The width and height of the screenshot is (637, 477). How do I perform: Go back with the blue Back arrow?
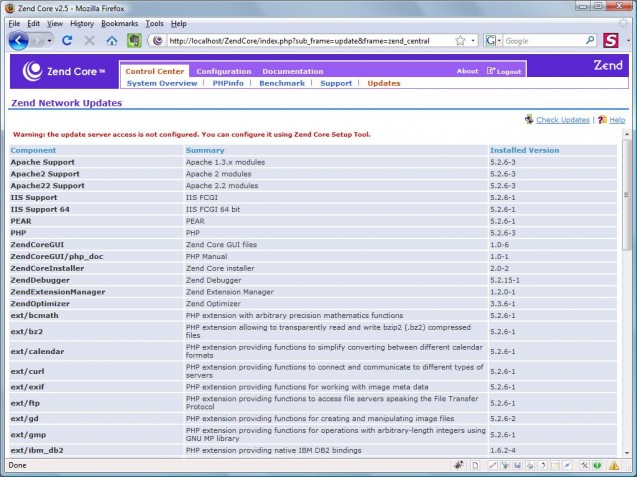coord(18,41)
